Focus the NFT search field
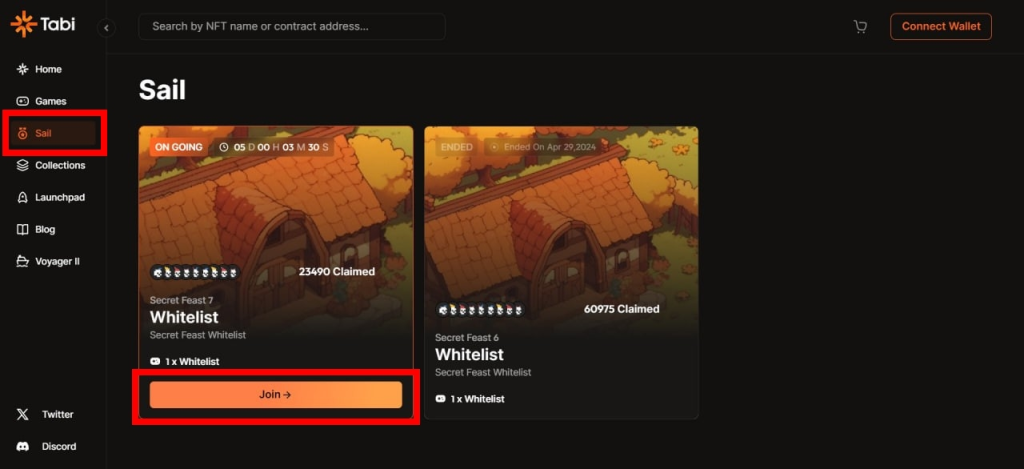1024x469 pixels. point(291,27)
